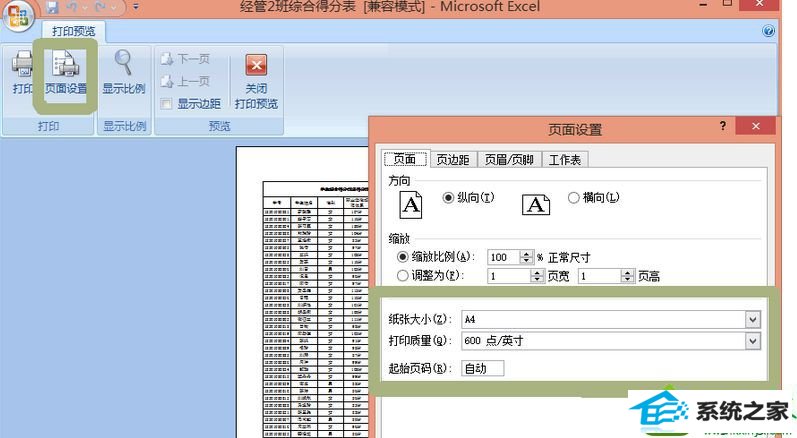Click the pages tall (页高) input field
Image resolution: width=797 pixels, height=438 pixels.
[x=600, y=276]
